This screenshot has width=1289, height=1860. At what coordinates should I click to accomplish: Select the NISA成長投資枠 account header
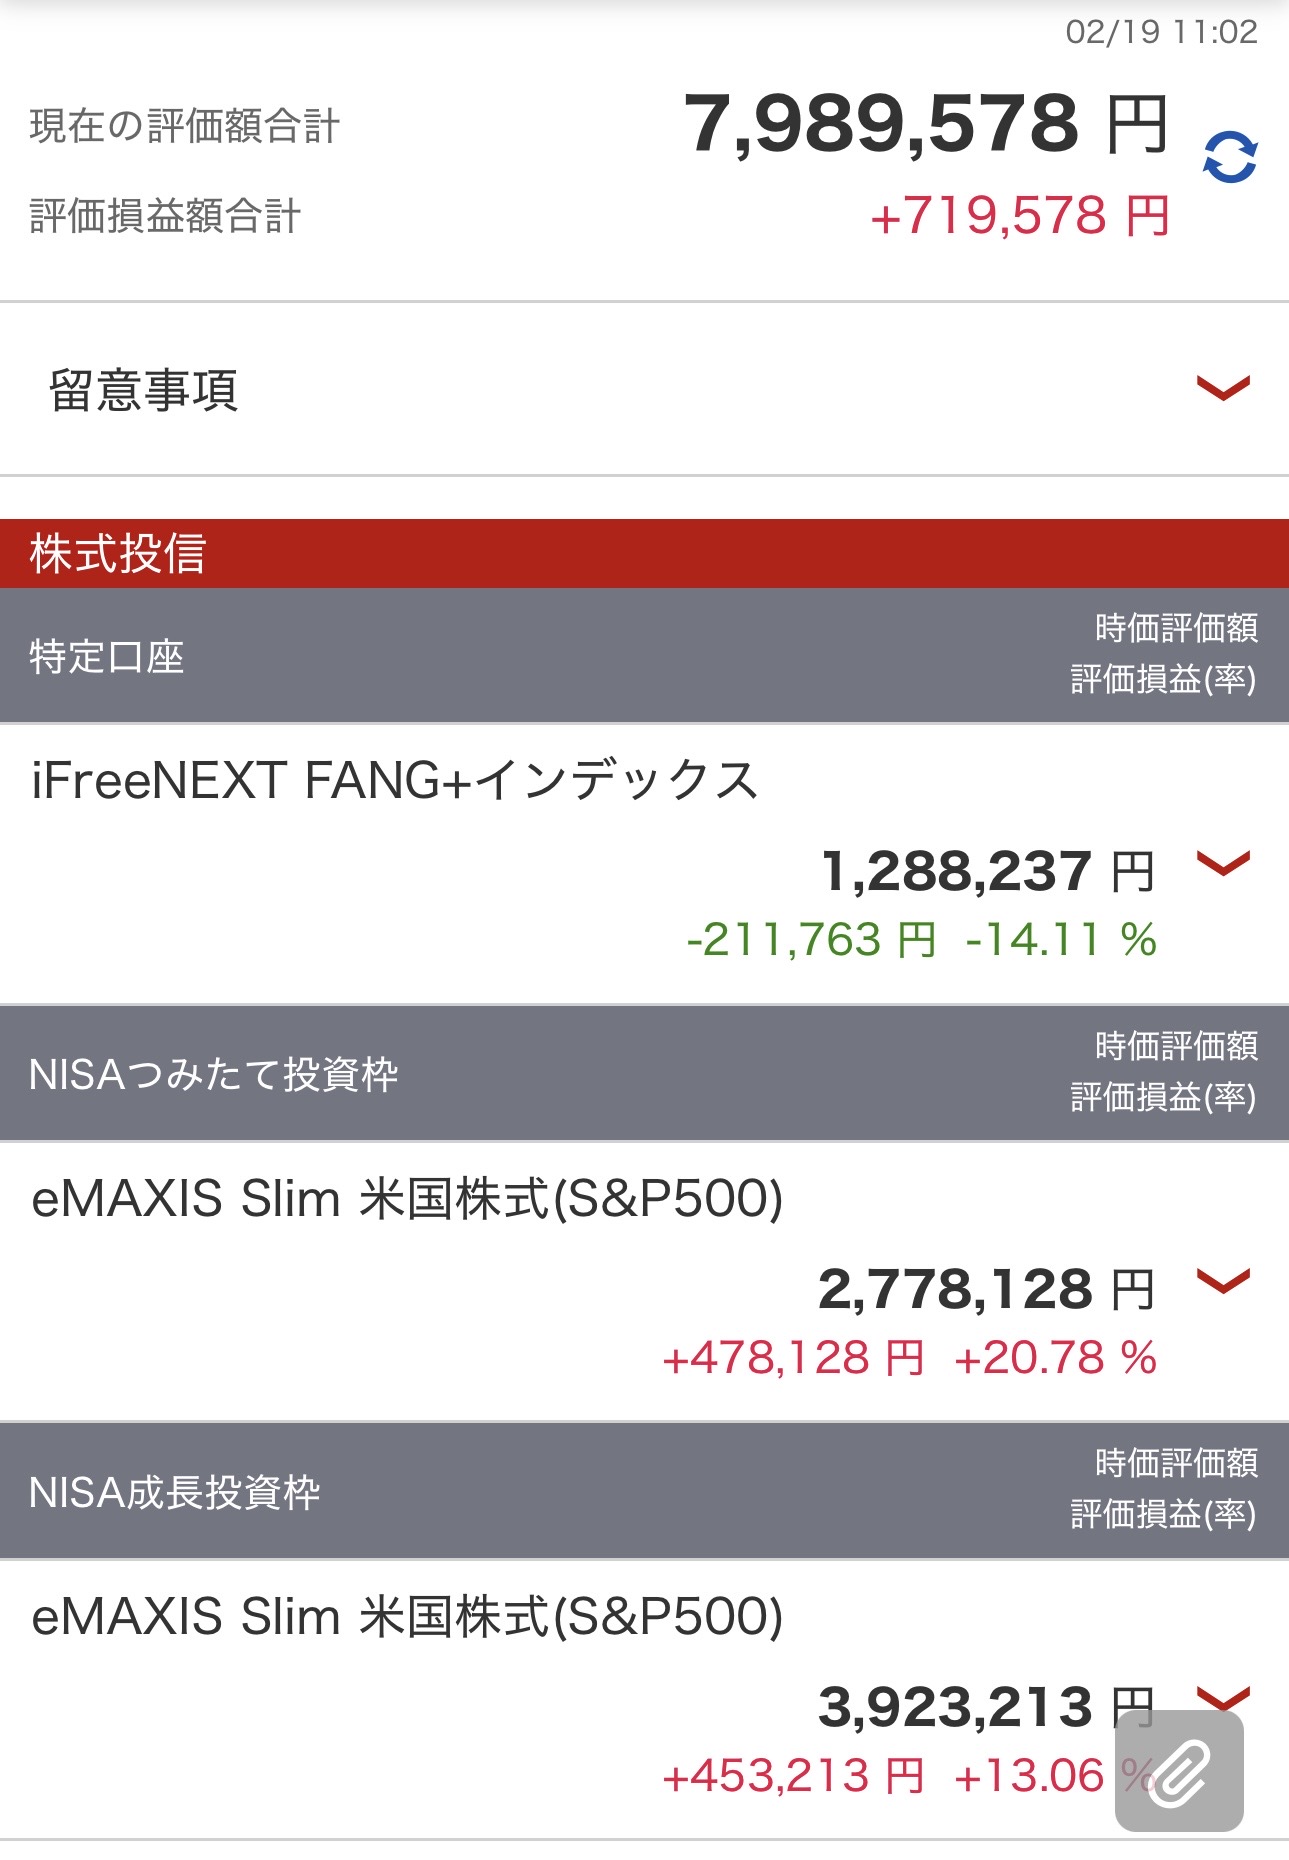[175, 1492]
